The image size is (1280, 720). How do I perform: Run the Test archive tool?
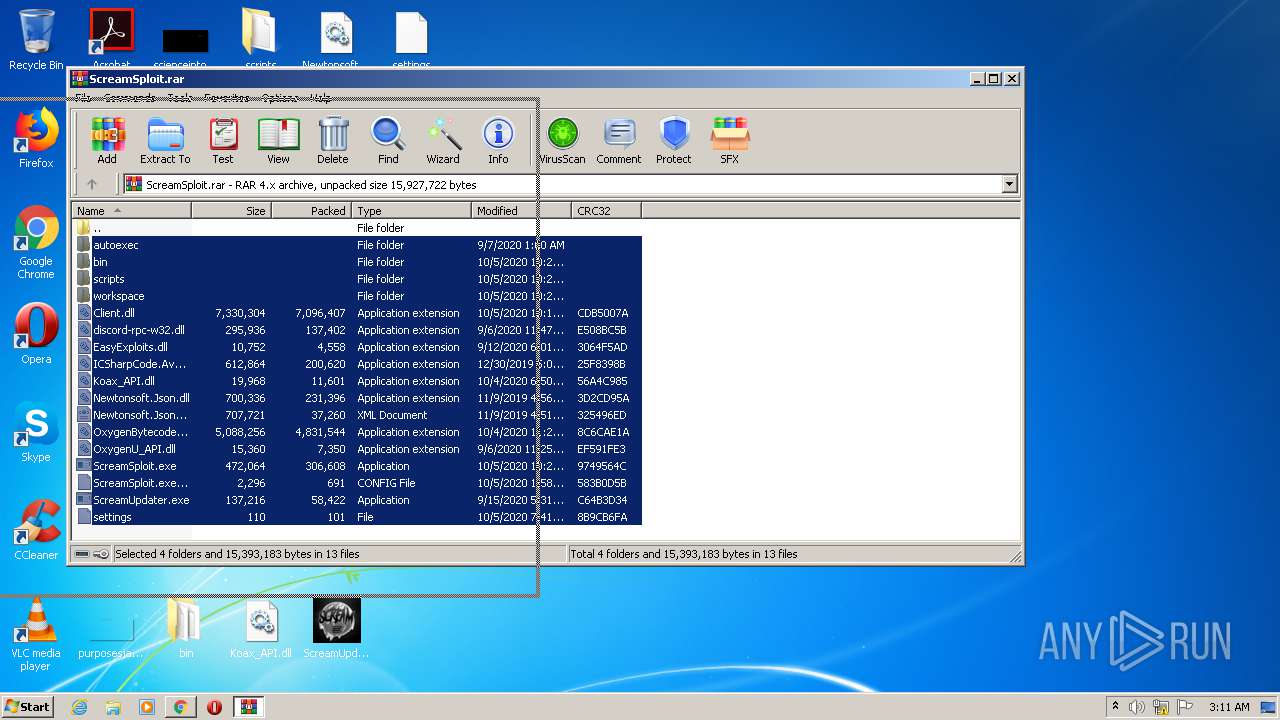tap(223, 140)
